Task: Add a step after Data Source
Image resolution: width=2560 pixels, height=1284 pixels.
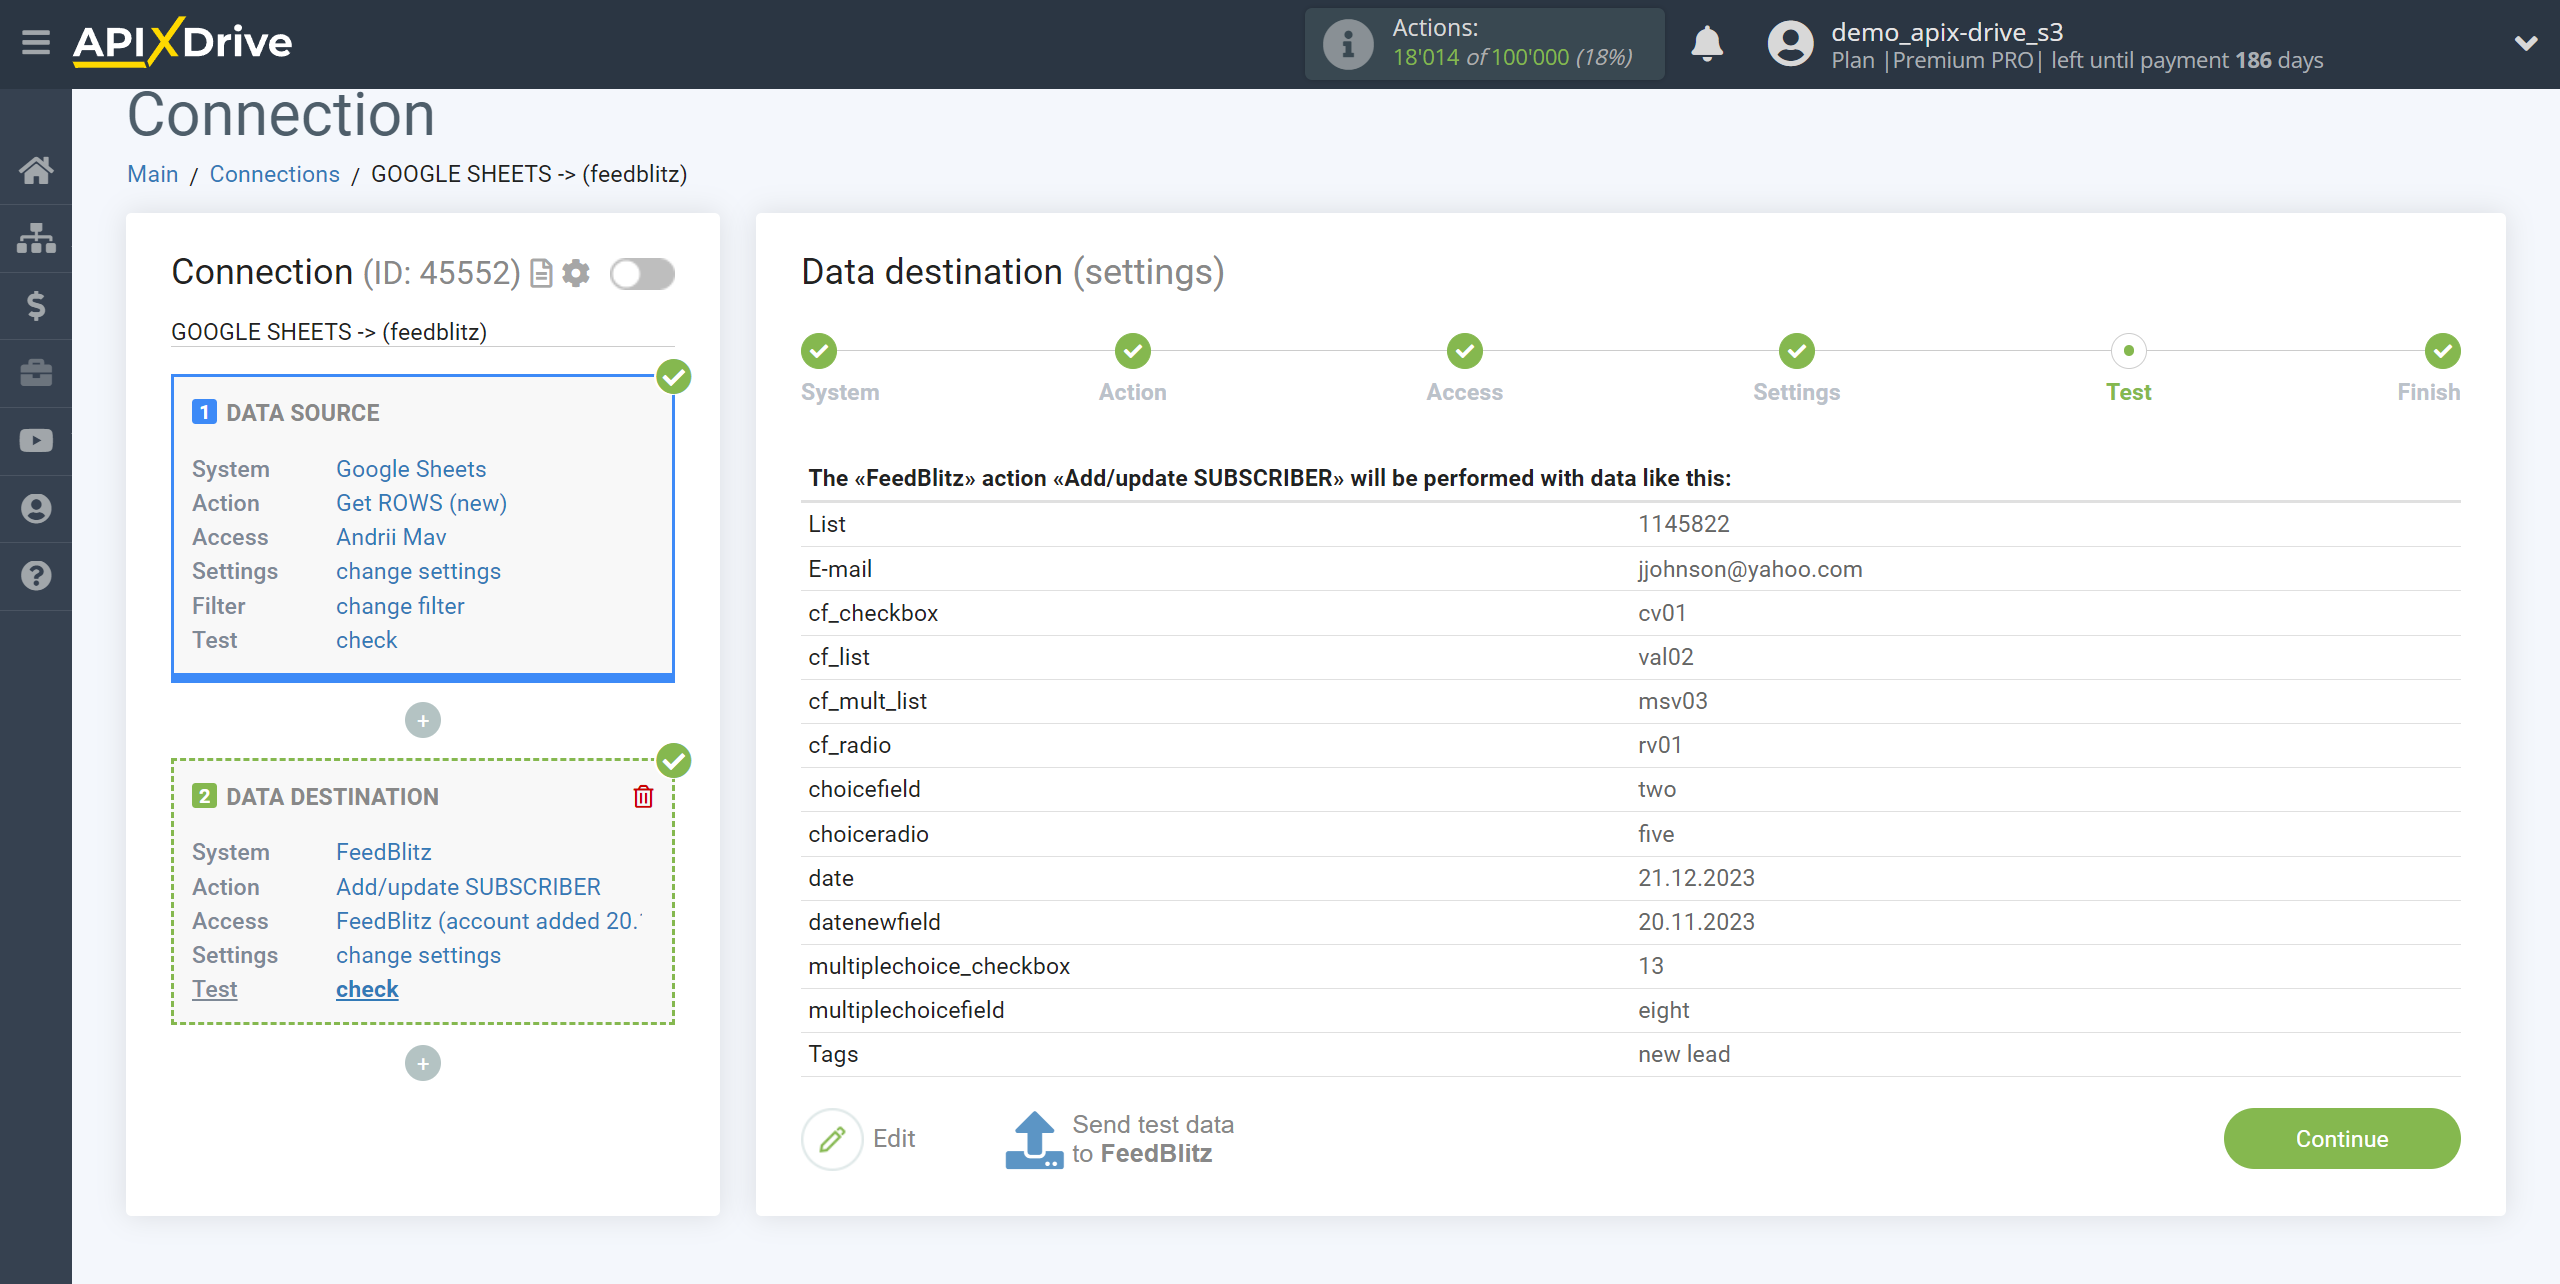Action: [423, 720]
